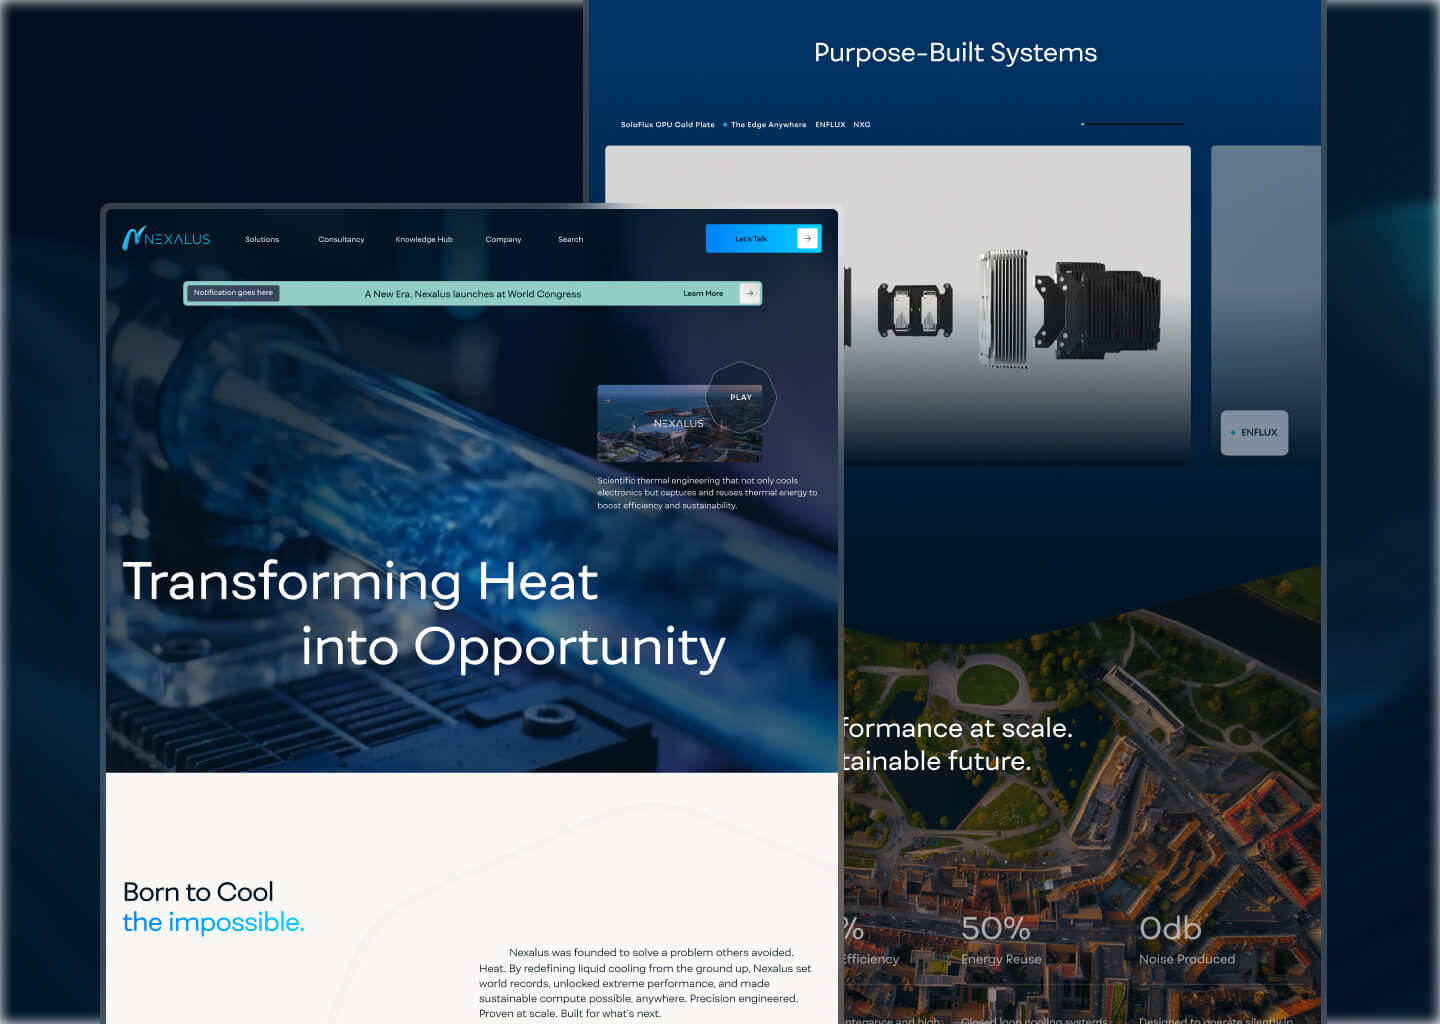Click the Nexalus logo
This screenshot has width=1440, height=1024.
(166, 238)
